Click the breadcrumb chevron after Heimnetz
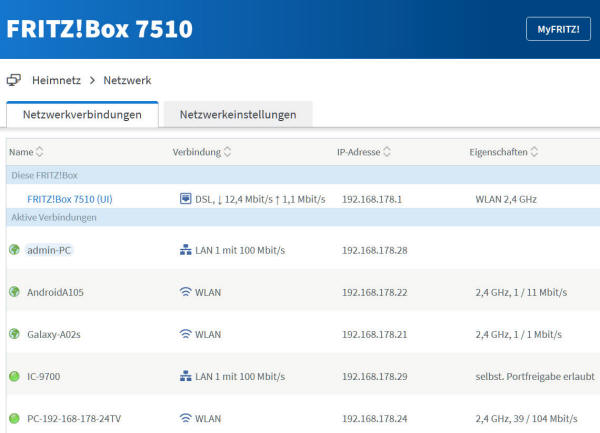Image resolution: width=600 pixels, height=433 pixels. 92,80
